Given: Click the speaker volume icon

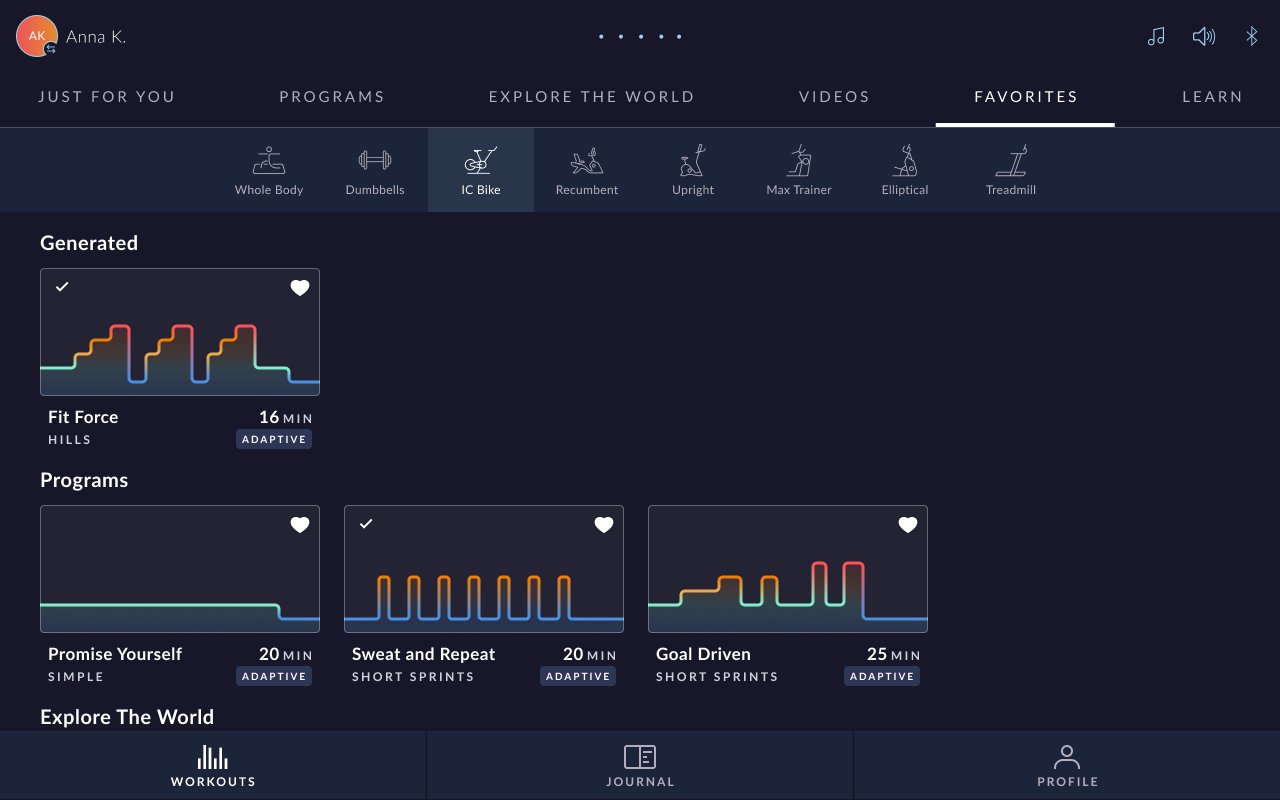Looking at the screenshot, I should click(x=1203, y=37).
